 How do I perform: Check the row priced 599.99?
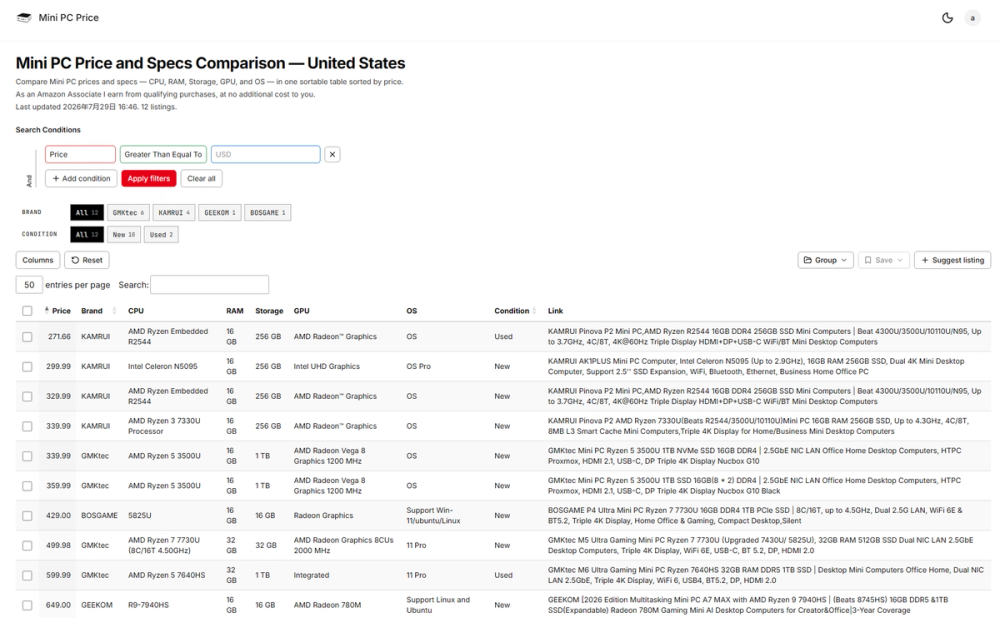[27, 575]
